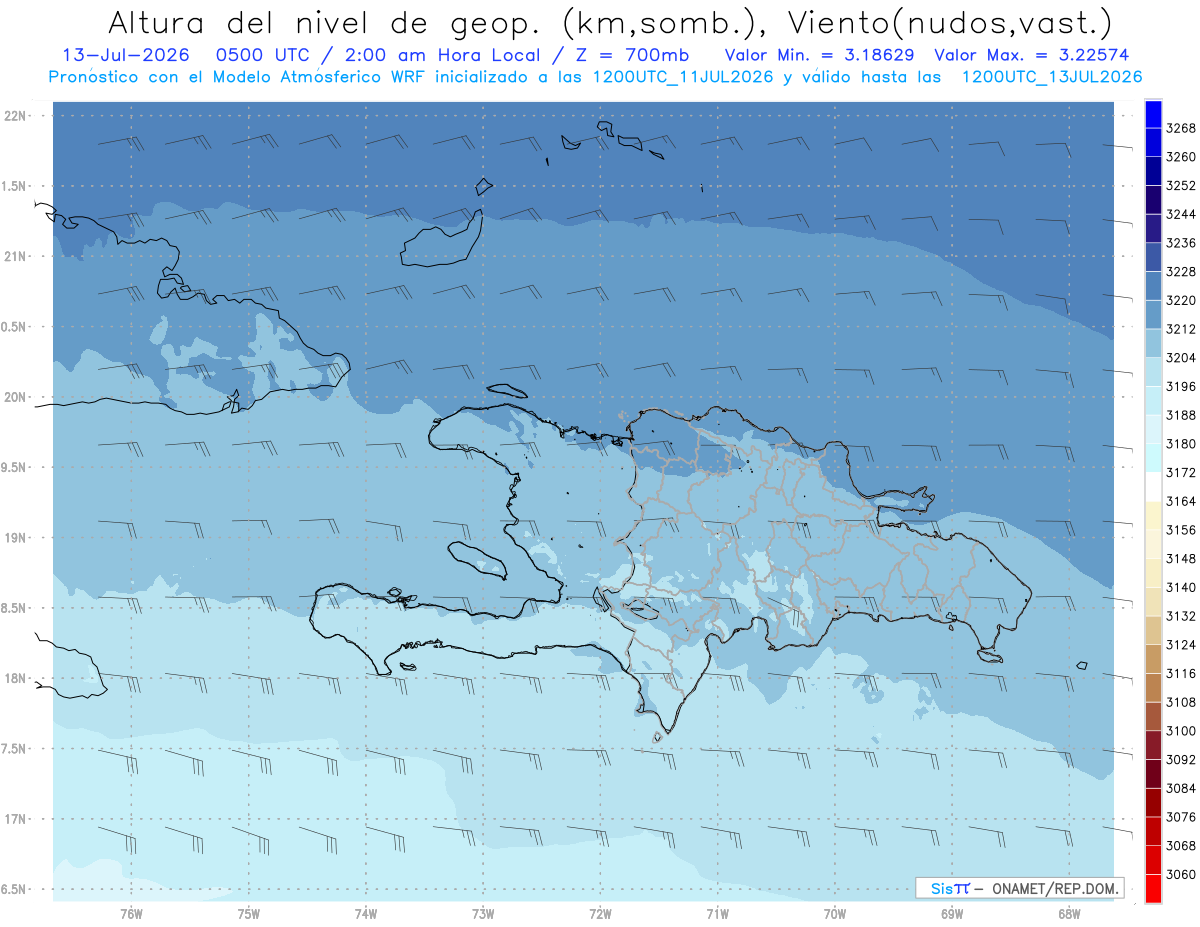Click the pale cyan swatch between 3180 and 3172
The width and height of the screenshot is (1200, 927).
pos(1153,458)
